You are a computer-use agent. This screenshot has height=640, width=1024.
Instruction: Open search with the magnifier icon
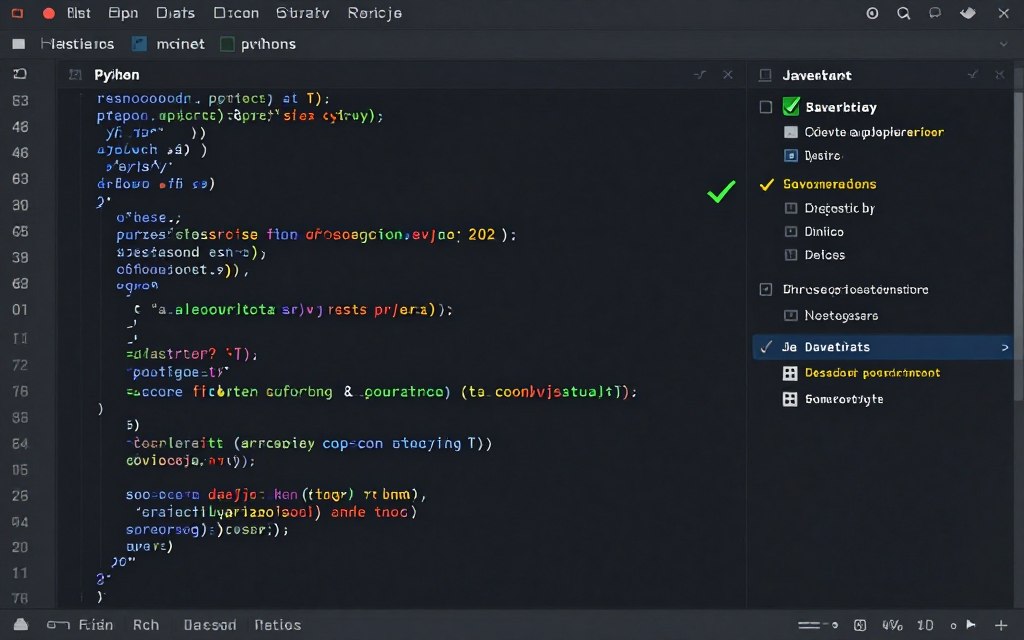click(903, 13)
